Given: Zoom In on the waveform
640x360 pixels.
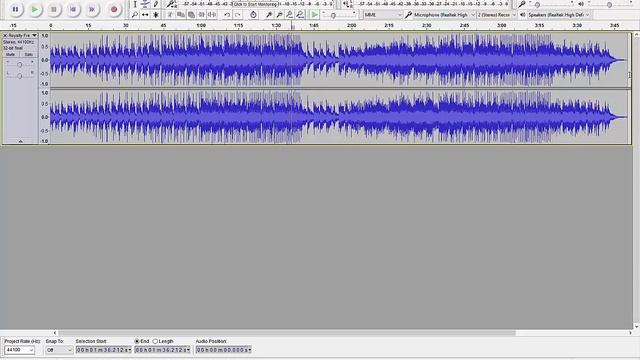Looking at the screenshot, I should (269, 15).
